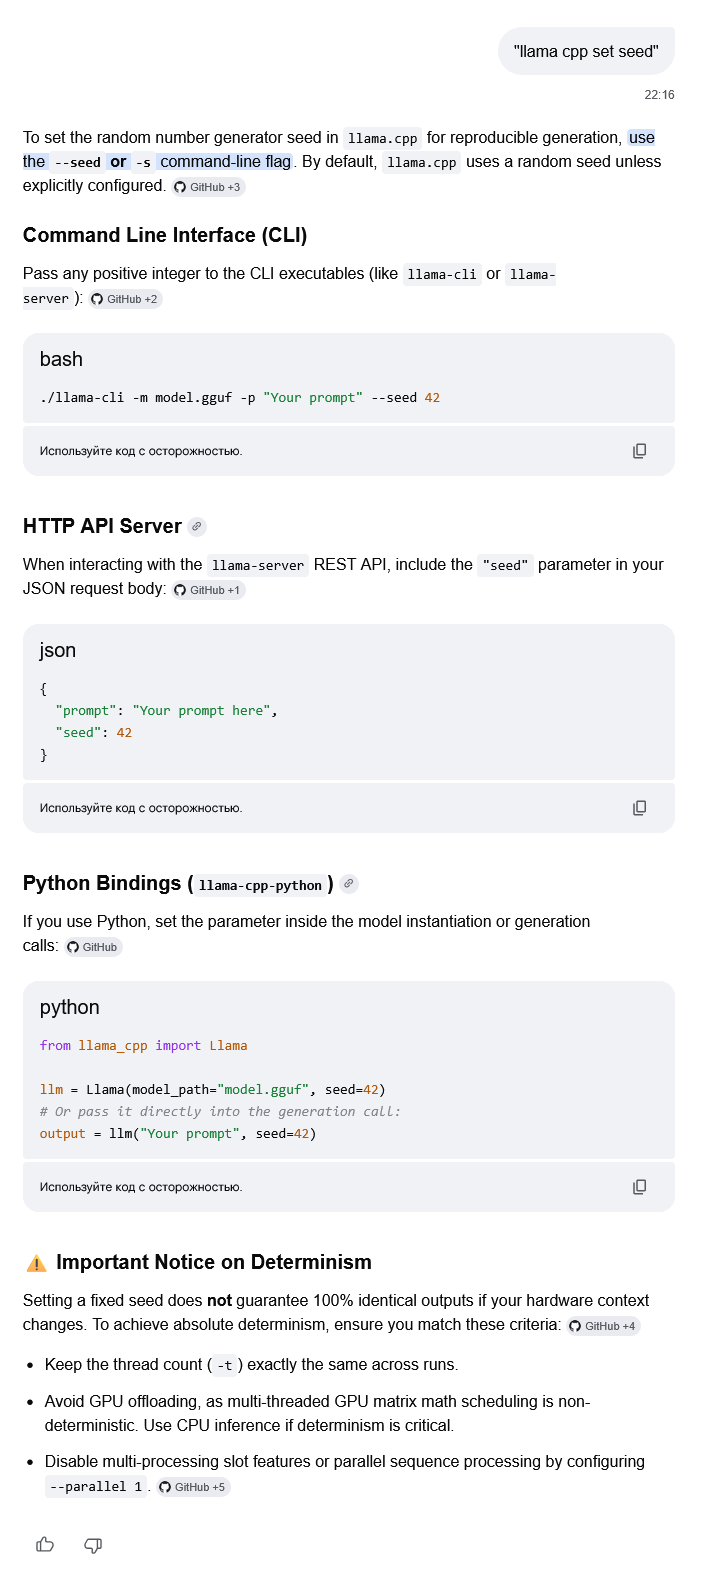This screenshot has height=1593, width=703.
Task: Open the GitHub +2 source chip
Action: pos(125,299)
